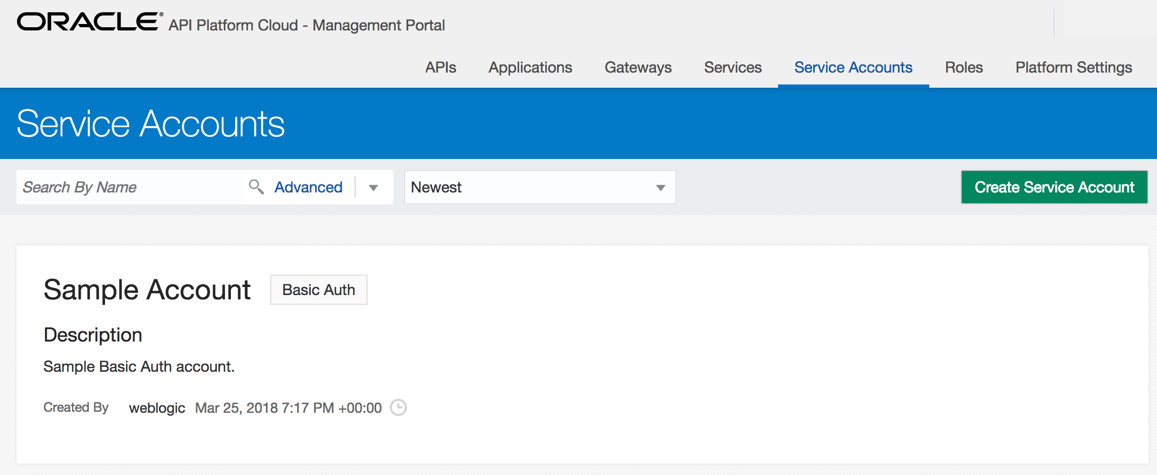
Task: Open the APIs tab
Action: [441, 68]
